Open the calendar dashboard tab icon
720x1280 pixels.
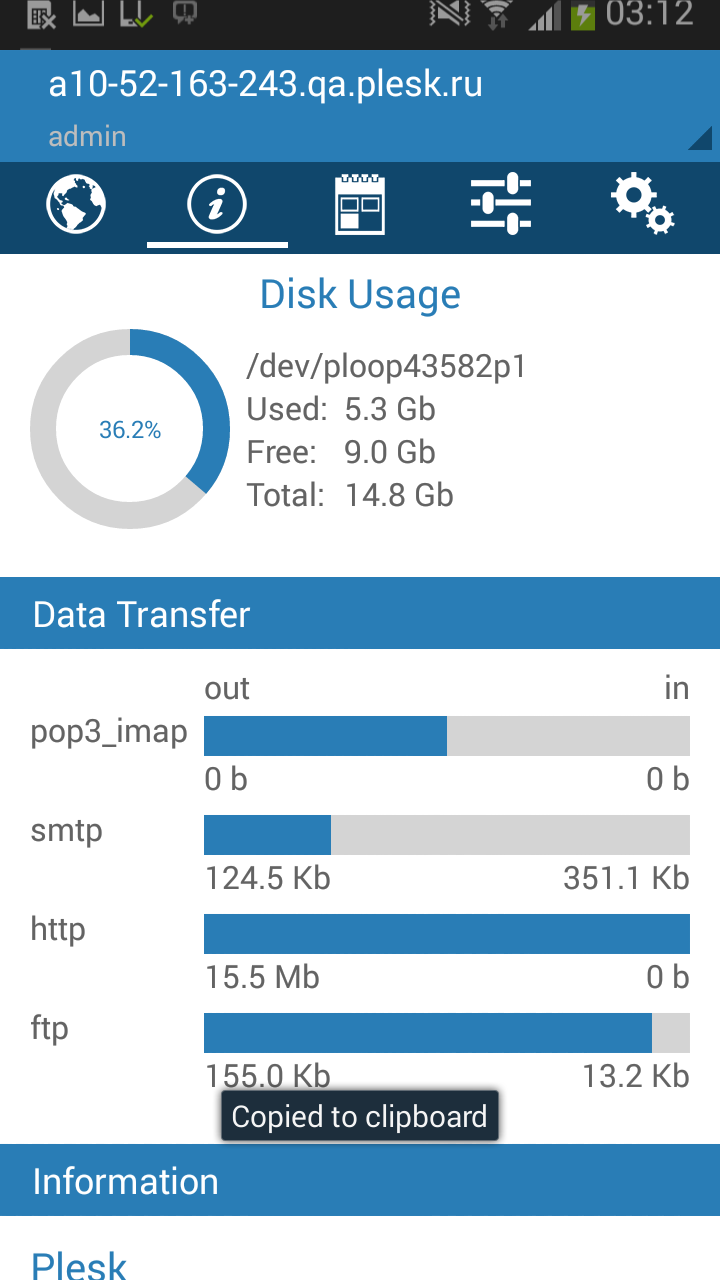pyautogui.click(x=359, y=205)
